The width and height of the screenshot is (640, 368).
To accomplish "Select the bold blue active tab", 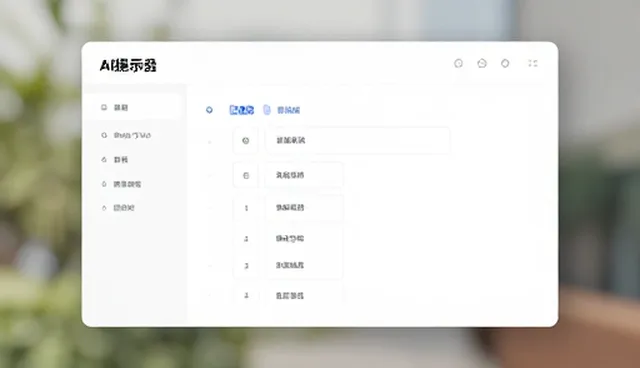I will (x=242, y=110).
